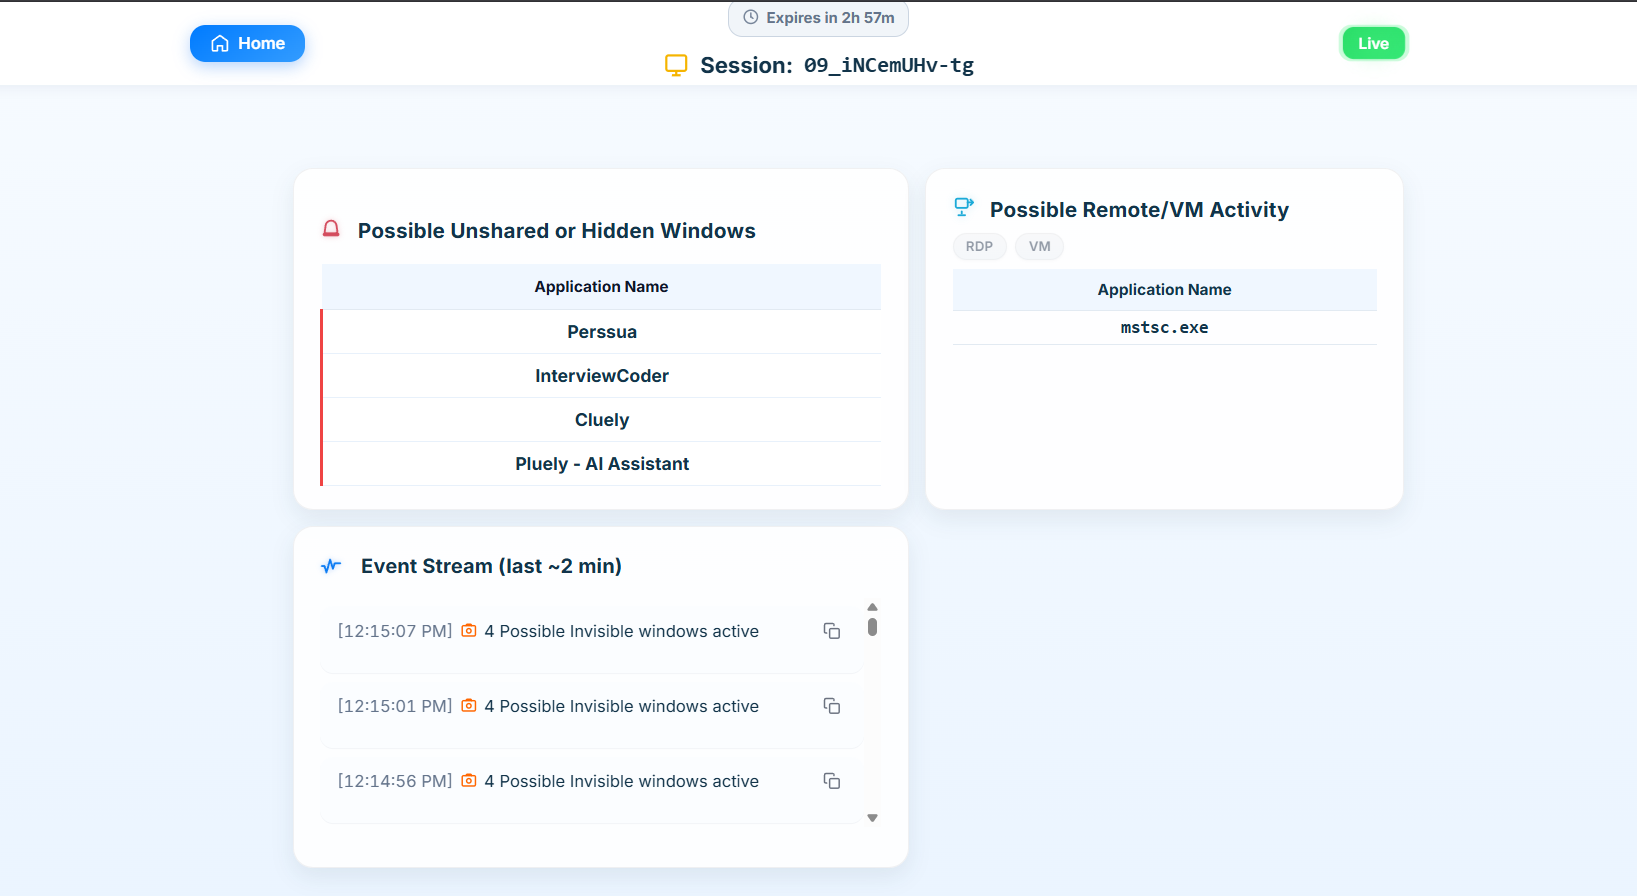Viewport: 1637px width, 896px height.
Task: Click the Application Name header in the Hidden Windows table
Action: [601, 287]
